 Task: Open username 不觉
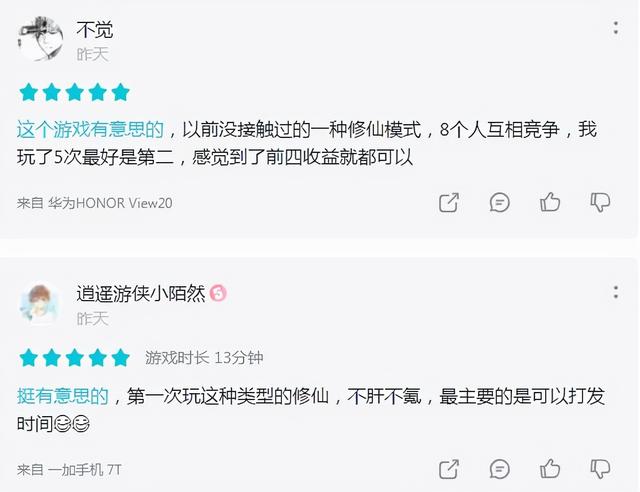click(95, 29)
